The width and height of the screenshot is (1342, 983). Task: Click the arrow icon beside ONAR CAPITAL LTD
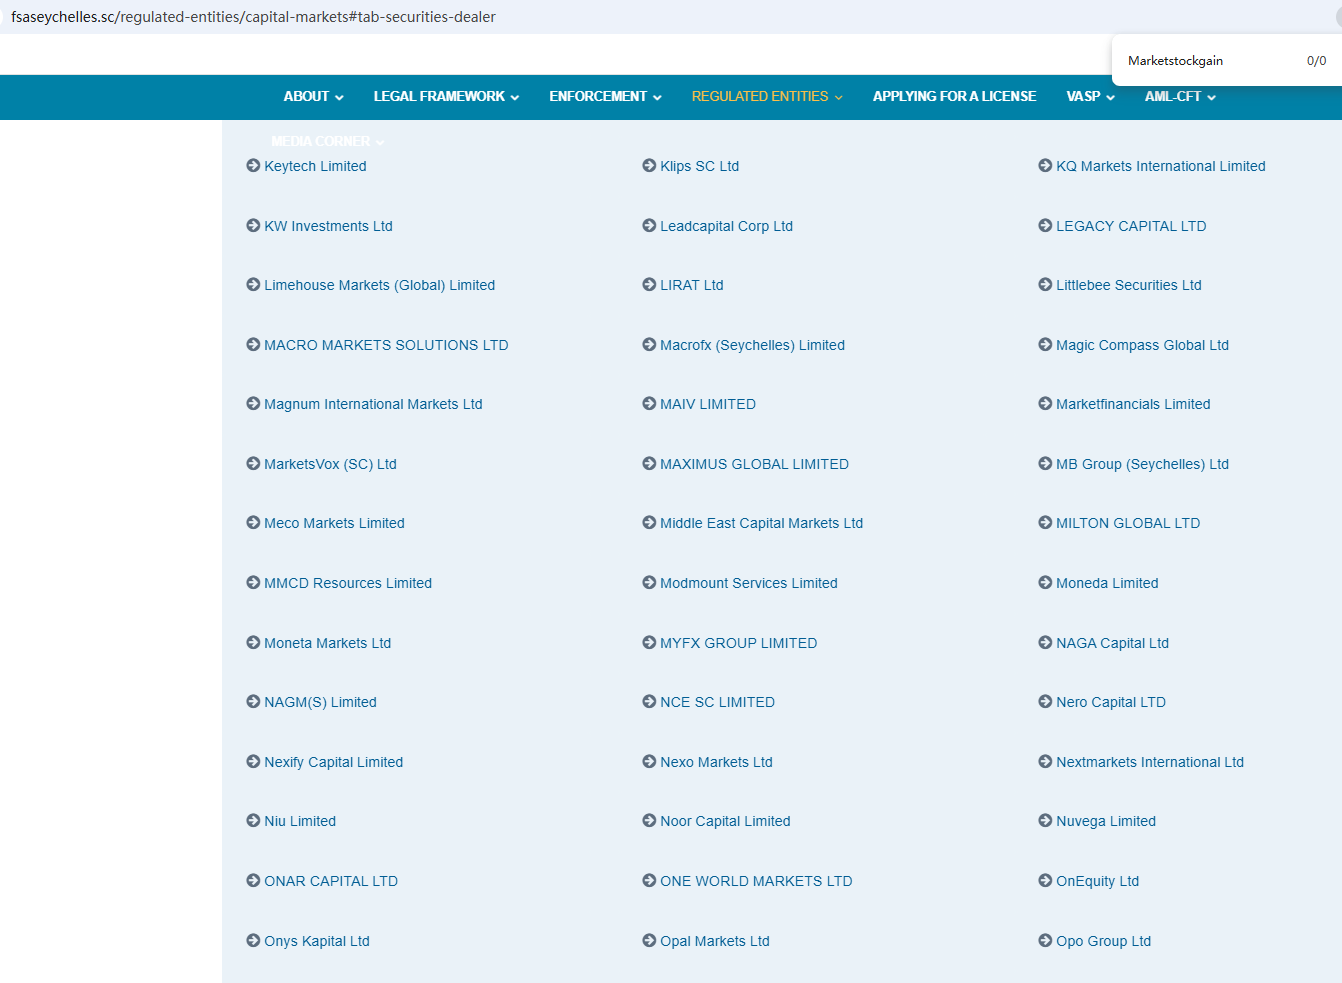point(253,881)
